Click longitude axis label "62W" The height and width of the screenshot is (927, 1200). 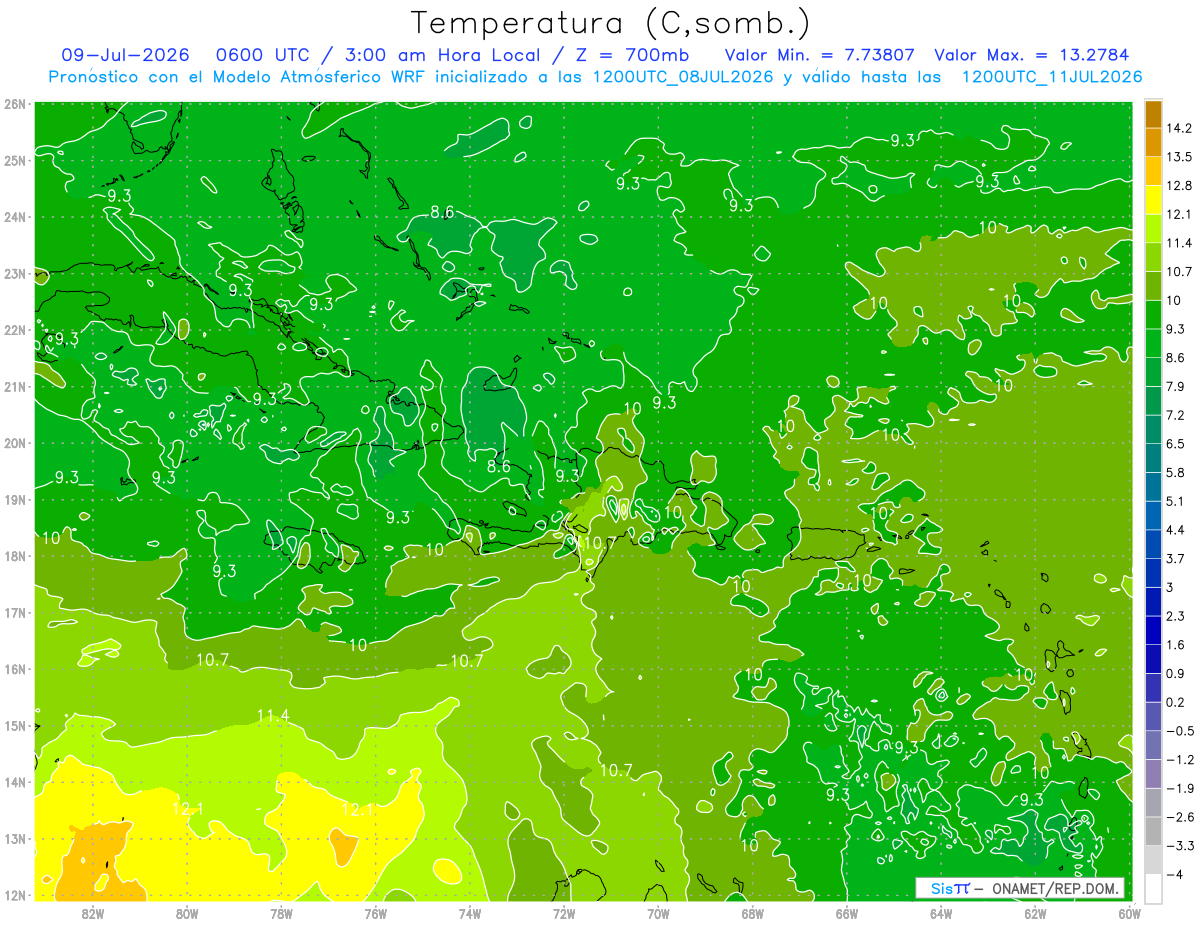(x=1035, y=912)
